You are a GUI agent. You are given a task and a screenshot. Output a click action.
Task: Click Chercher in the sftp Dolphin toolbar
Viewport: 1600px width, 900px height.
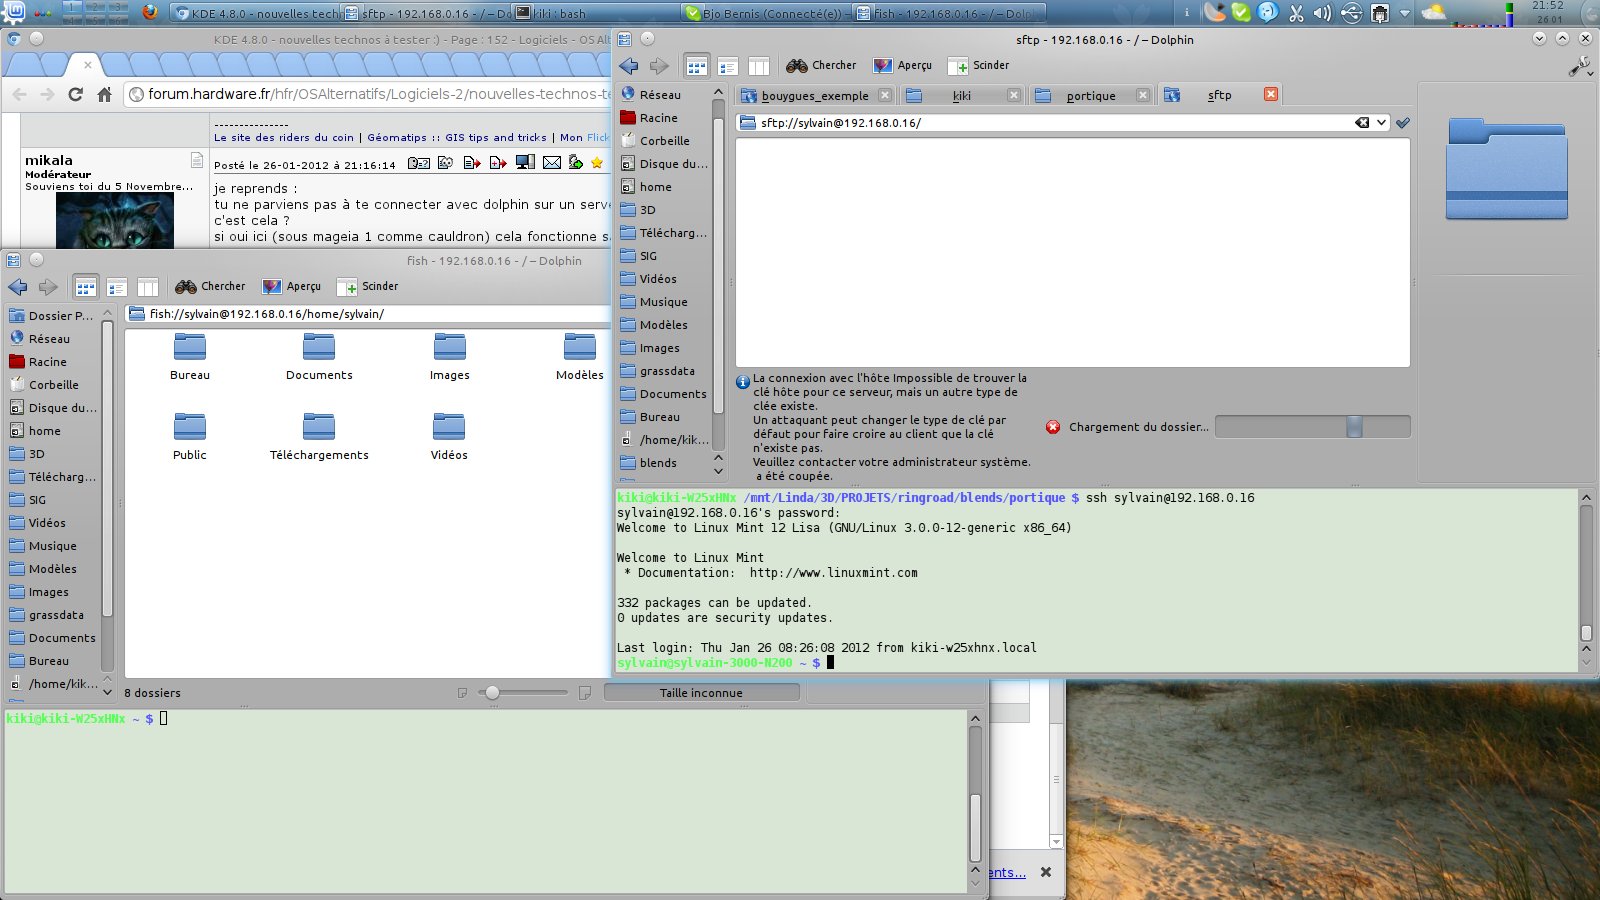tap(821, 66)
